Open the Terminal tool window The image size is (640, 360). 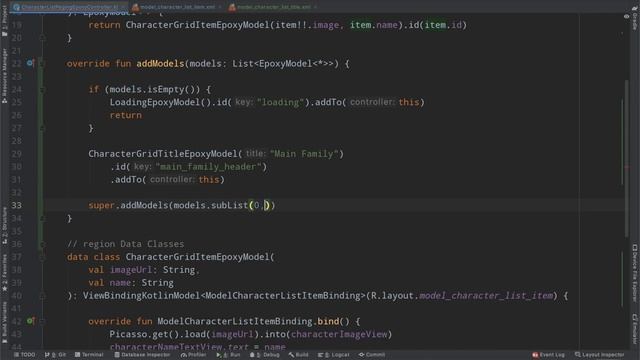(x=89, y=355)
